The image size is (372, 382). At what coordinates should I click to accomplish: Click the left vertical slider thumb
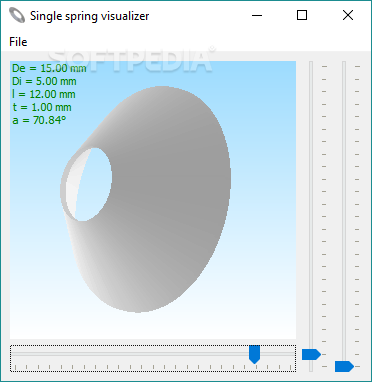311,354
